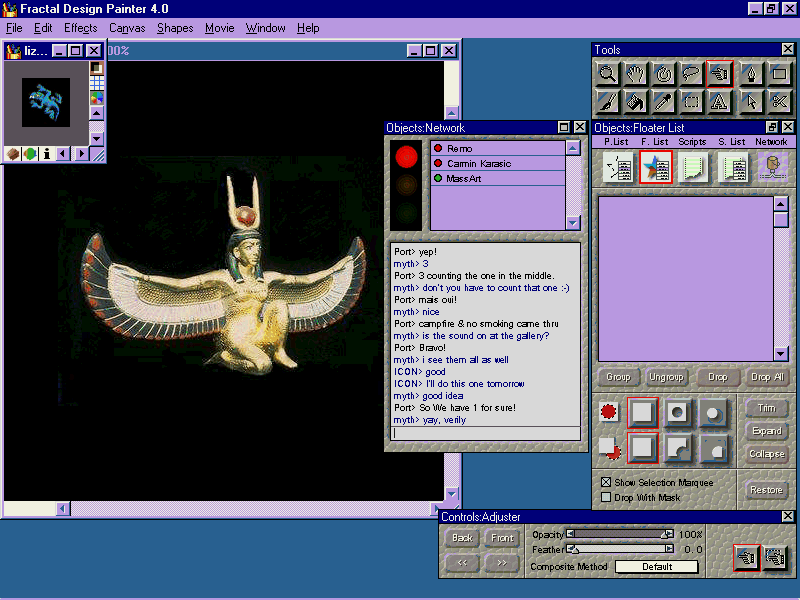Select bottom-row mask button with plain square
The height and width of the screenshot is (600, 800).
point(642,448)
